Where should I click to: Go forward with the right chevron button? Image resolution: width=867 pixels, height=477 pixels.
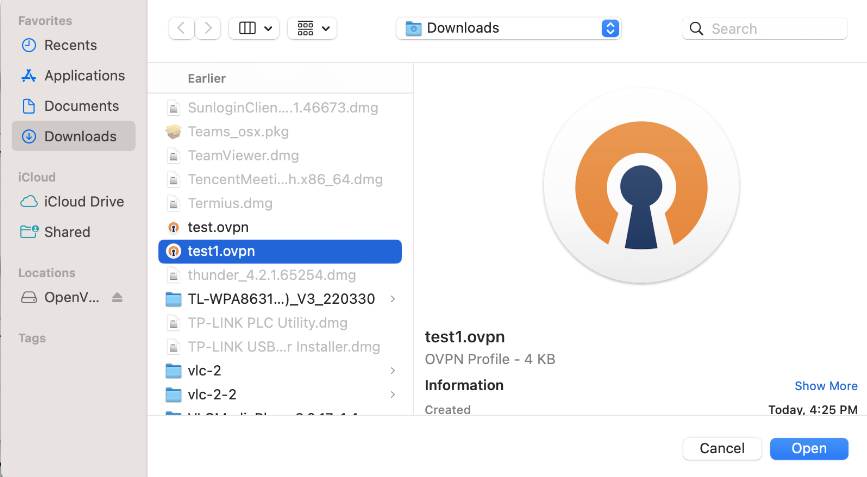point(208,28)
